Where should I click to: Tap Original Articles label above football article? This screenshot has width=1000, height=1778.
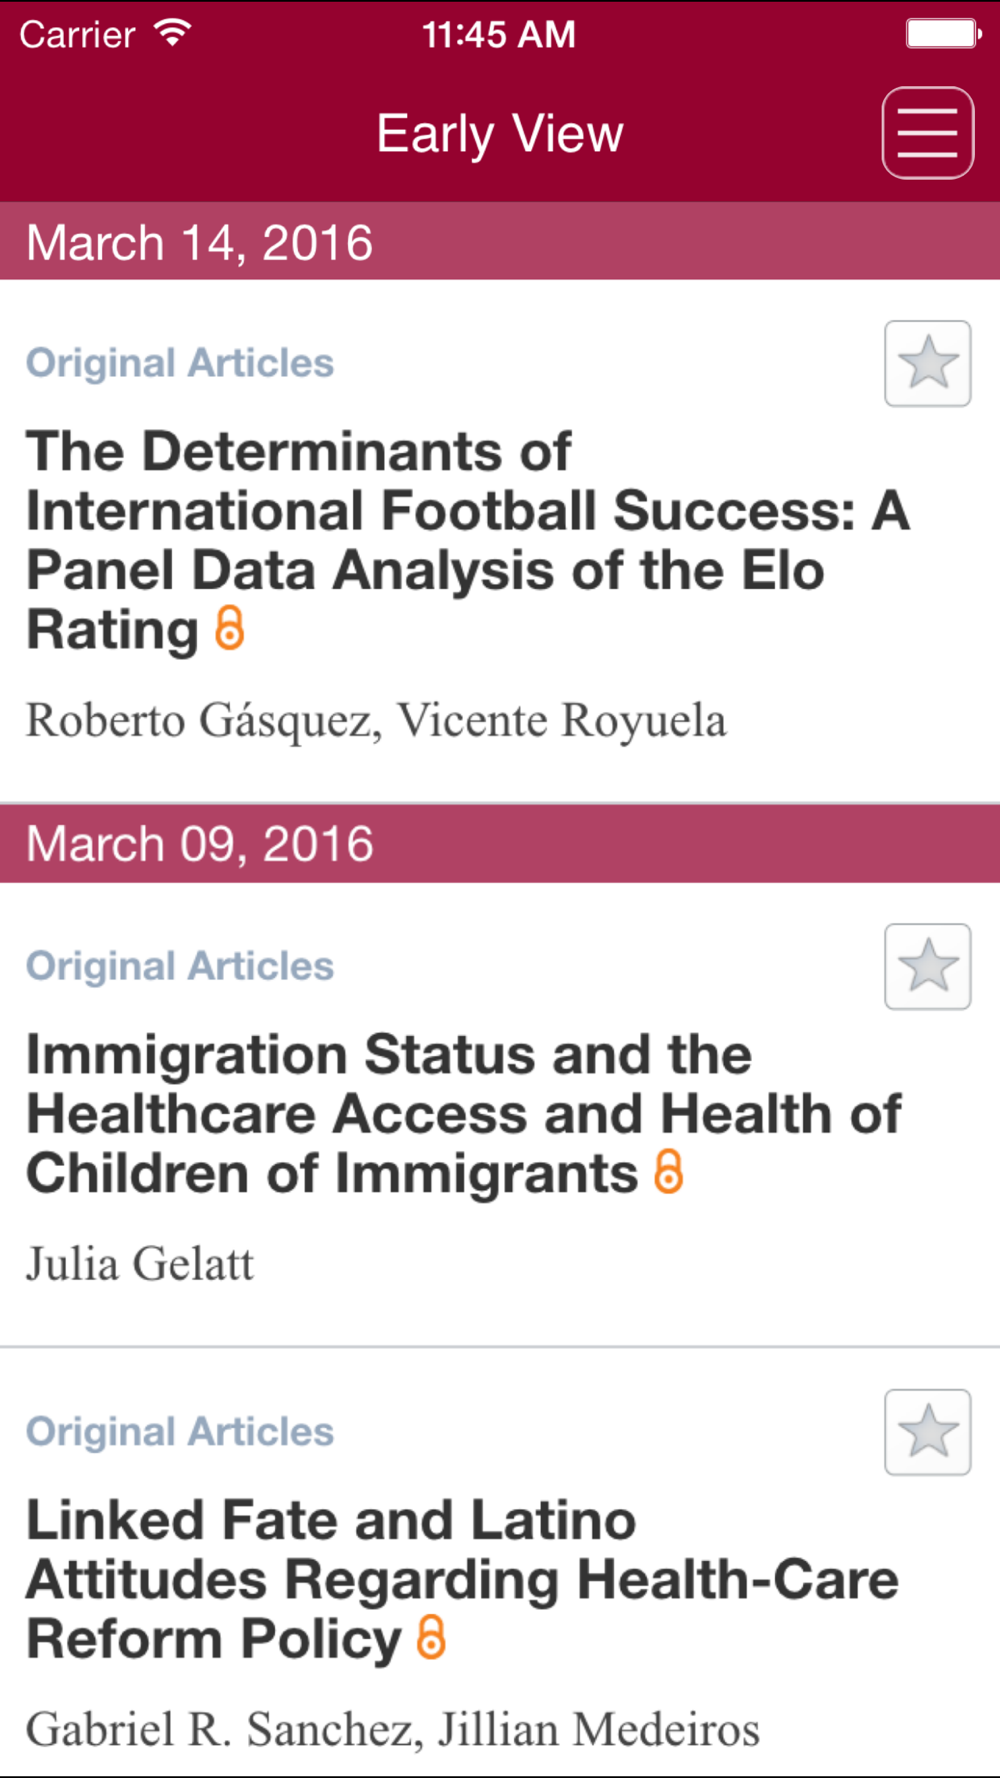(x=180, y=363)
